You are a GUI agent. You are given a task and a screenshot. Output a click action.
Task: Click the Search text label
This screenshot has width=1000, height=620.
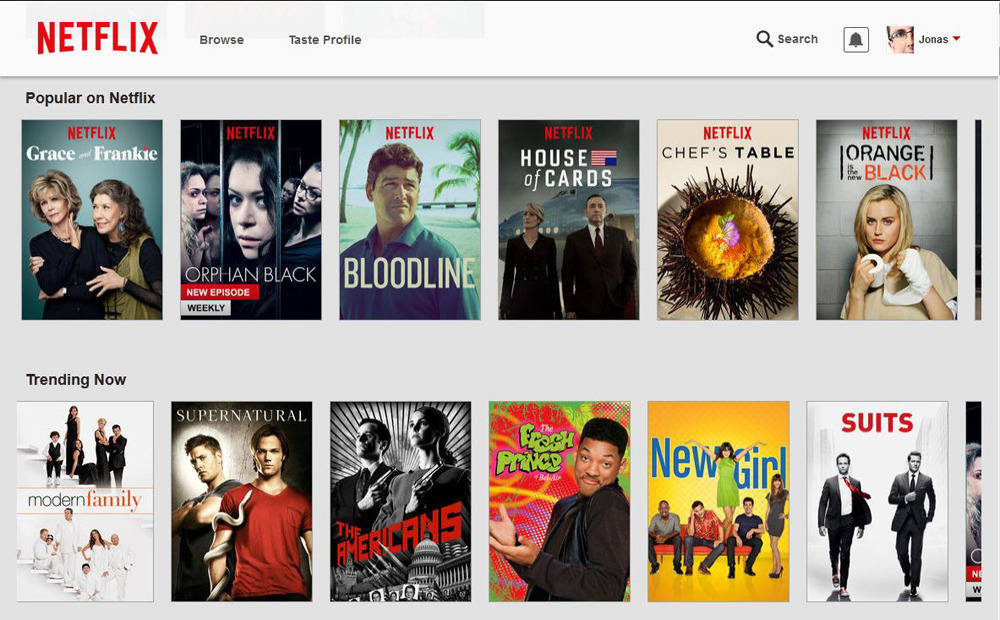pyautogui.click(x=797, y=39)
